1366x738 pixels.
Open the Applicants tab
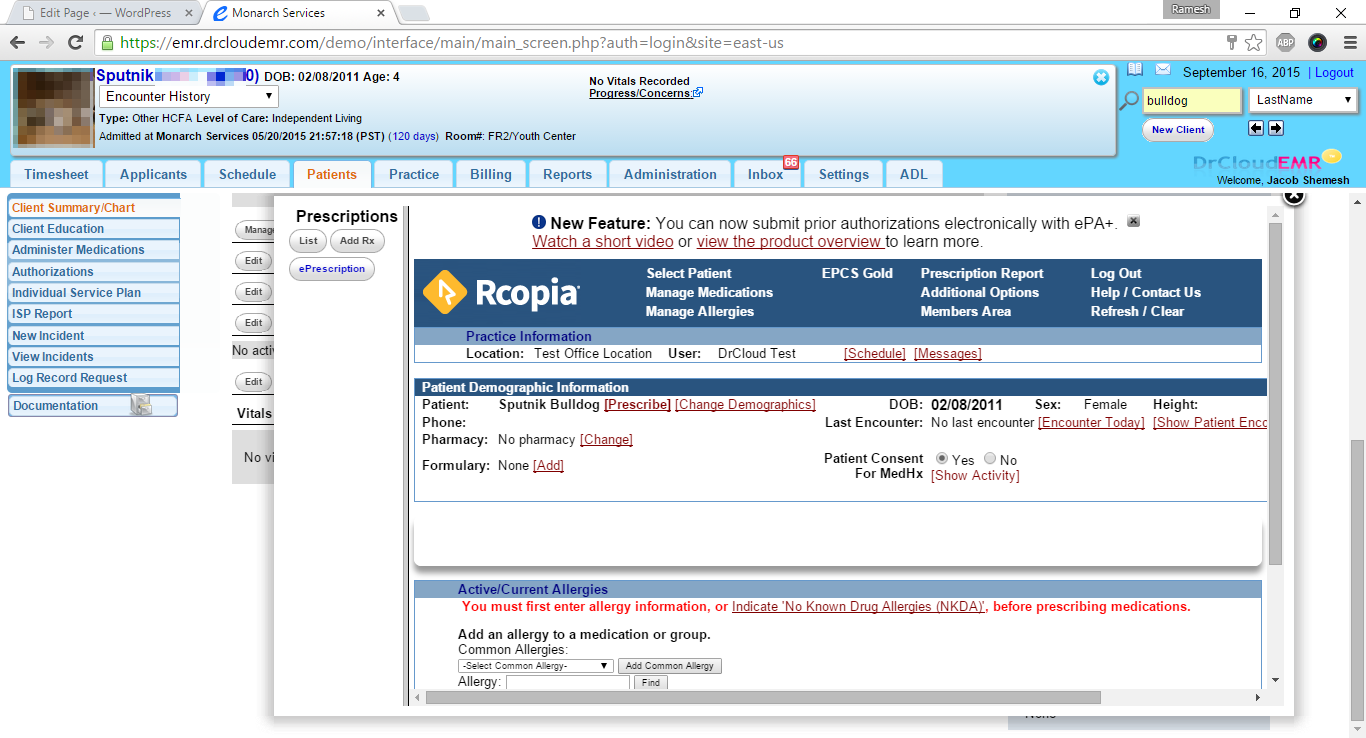tap(153, 174)
